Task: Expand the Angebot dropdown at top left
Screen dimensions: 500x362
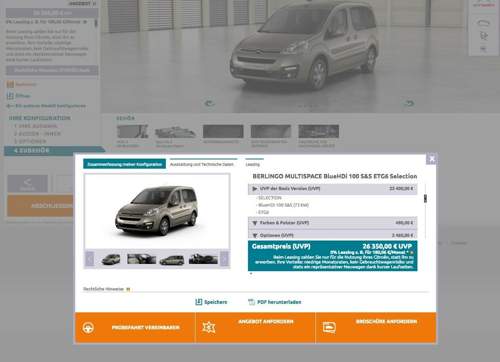Action: click(x=82, y=4)
